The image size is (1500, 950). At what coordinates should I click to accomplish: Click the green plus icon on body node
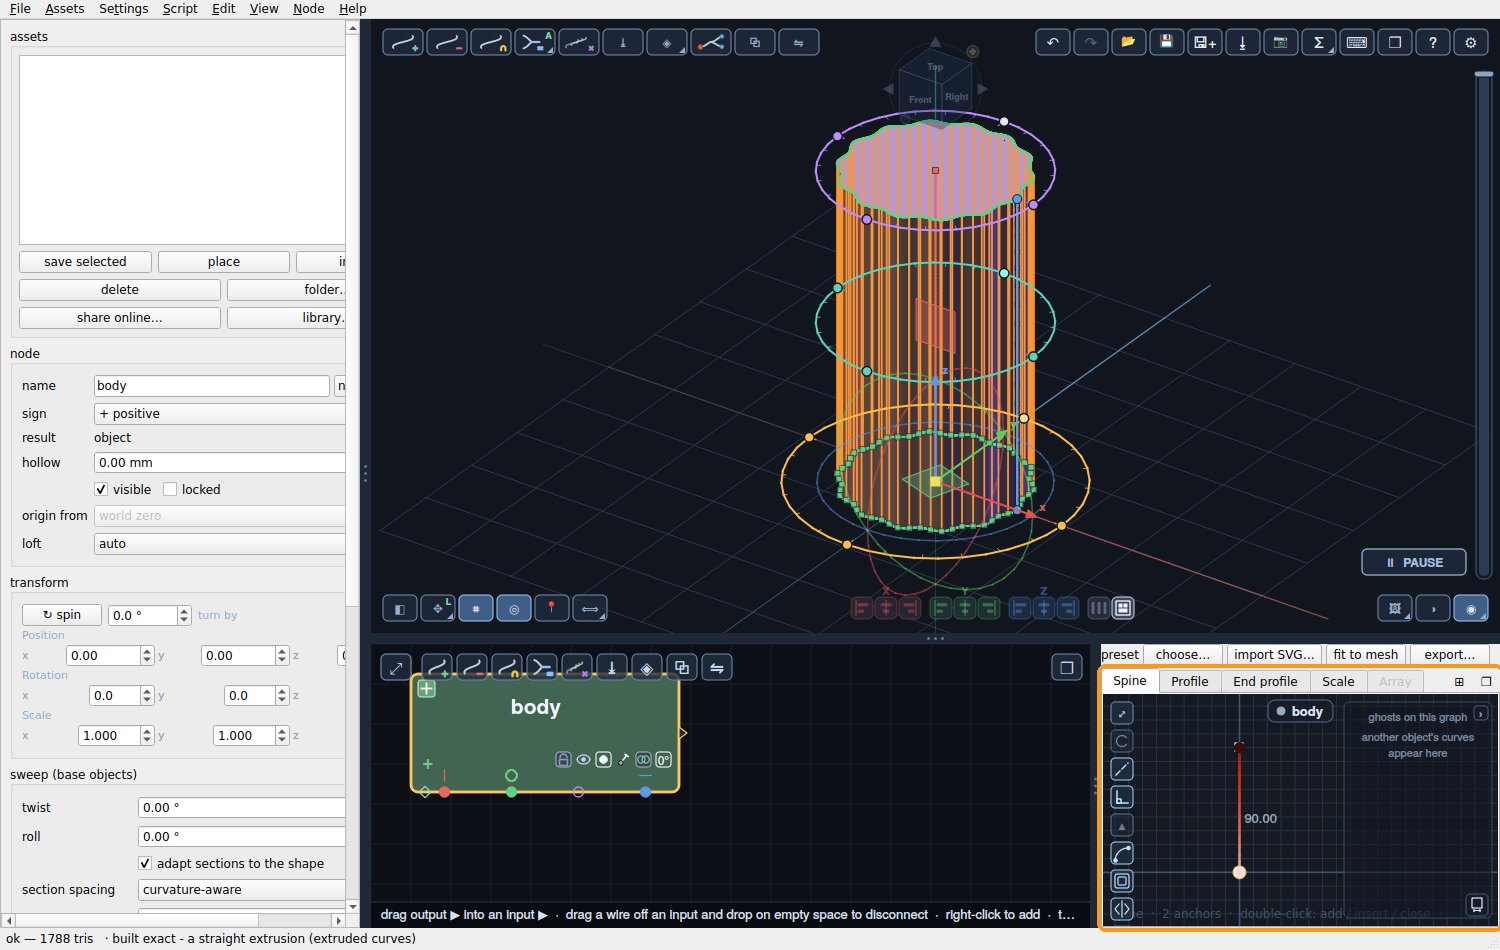click(x=426, y=688)
